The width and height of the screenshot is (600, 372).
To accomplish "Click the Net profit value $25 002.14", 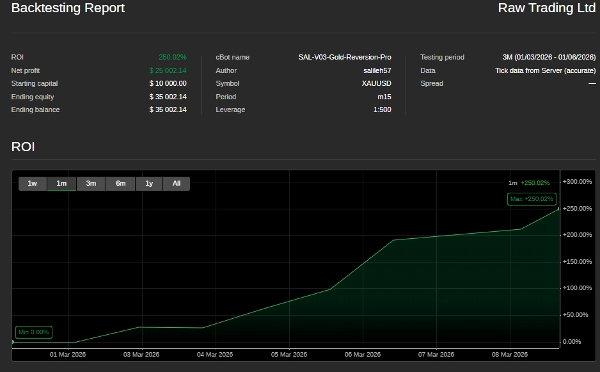I will (168, 70).
